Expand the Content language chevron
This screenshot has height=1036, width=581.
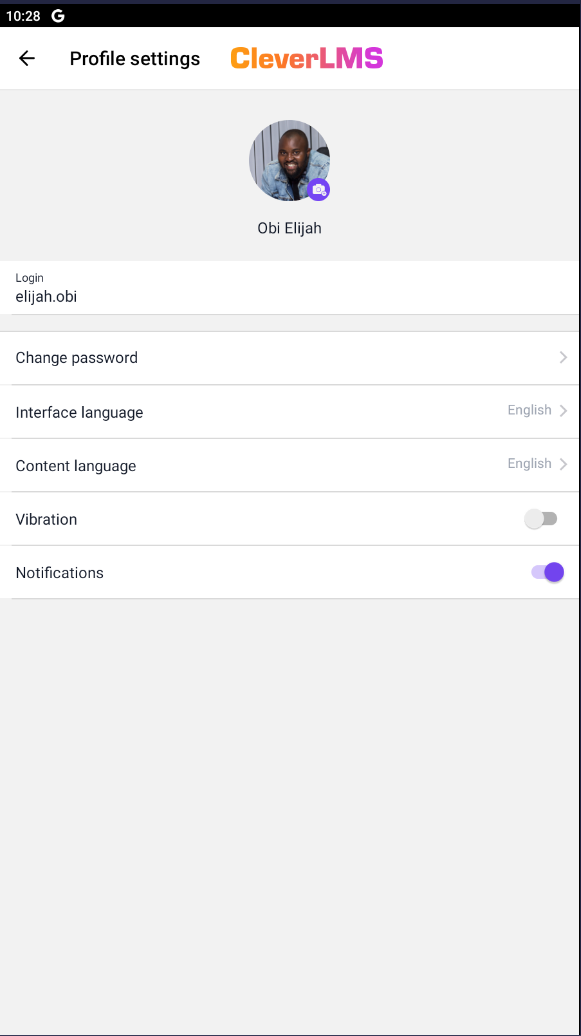point(563,464)
